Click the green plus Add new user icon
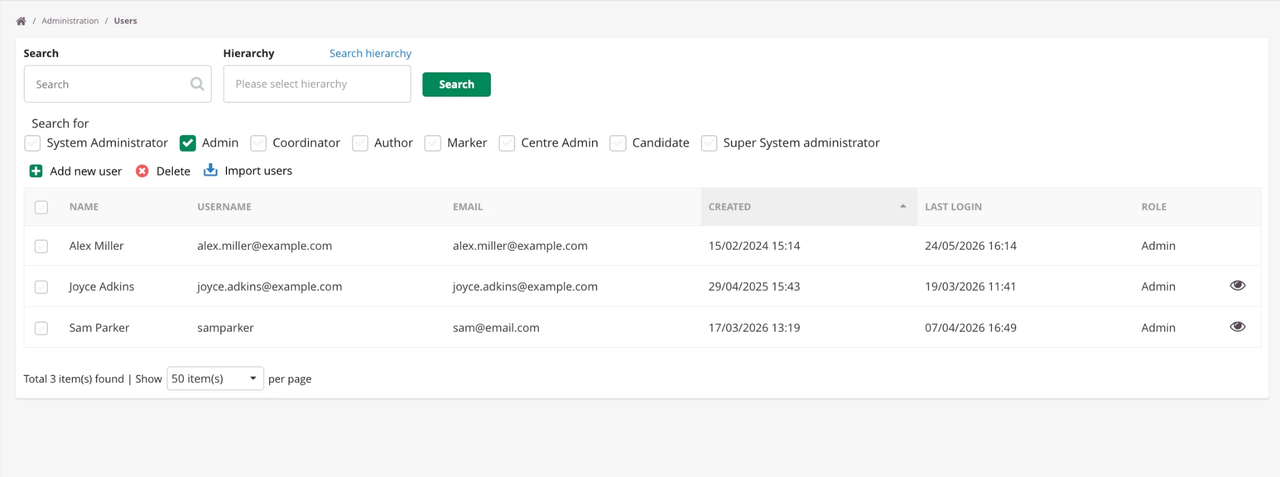This screenshot has height=477, width=1280. pyautogui.click(x=36, y=171)
